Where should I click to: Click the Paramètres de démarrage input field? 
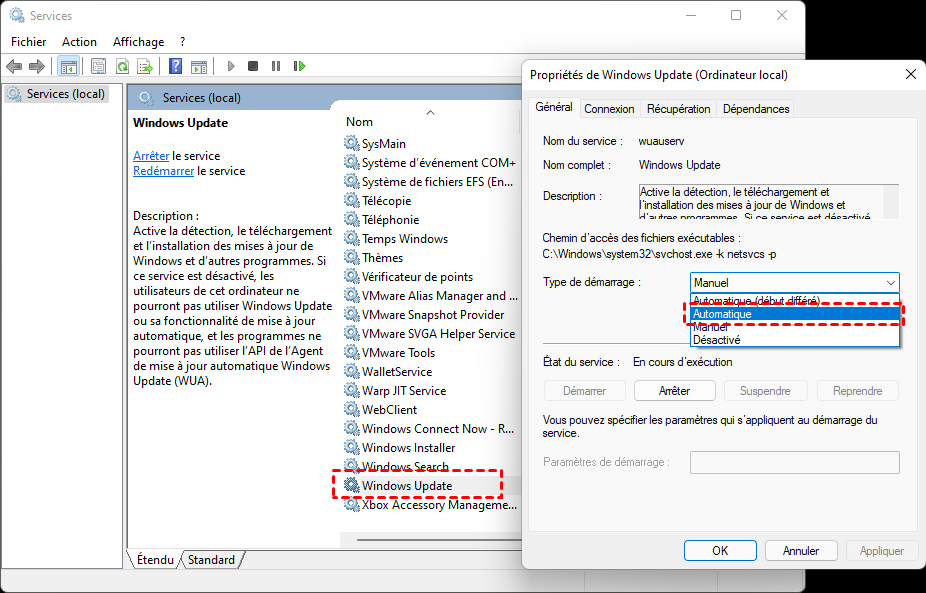(794, 462)
